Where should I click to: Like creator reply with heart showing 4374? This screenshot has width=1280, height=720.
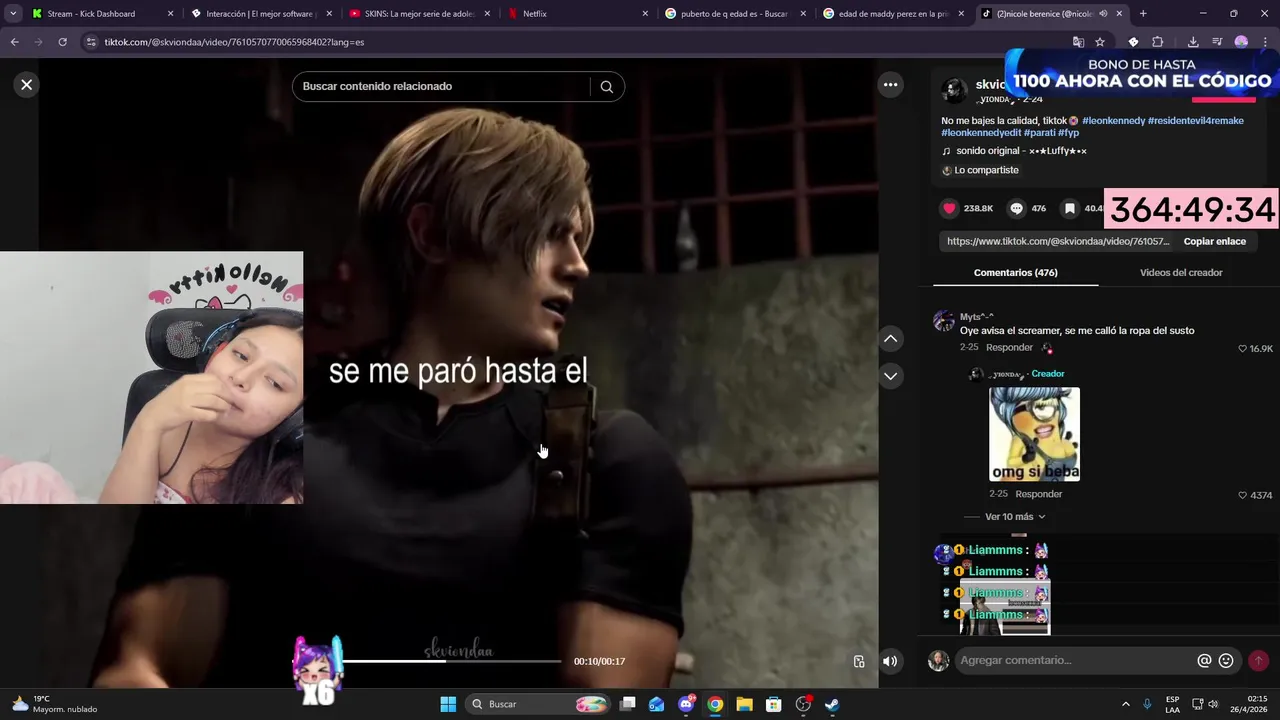coord(1243,495)
